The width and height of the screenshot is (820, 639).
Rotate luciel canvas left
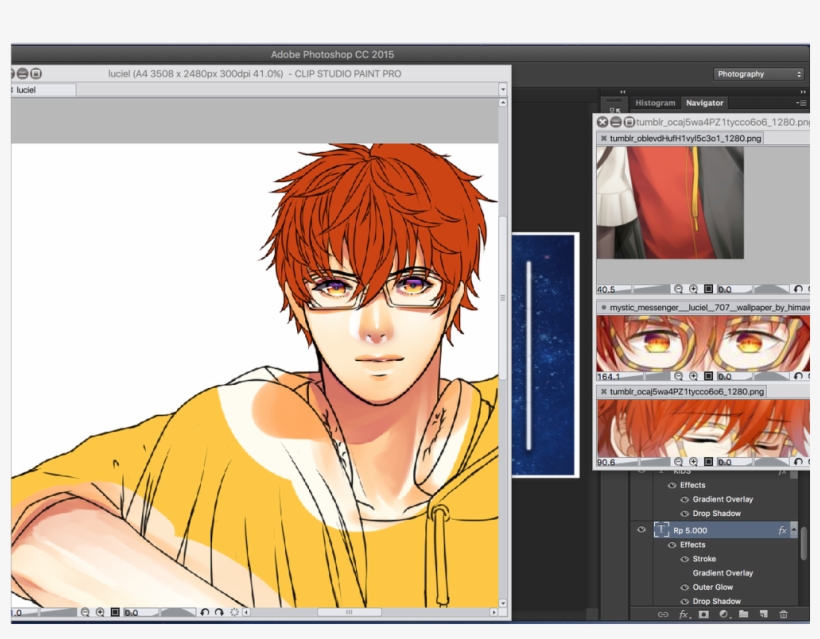tap(204, 612)
